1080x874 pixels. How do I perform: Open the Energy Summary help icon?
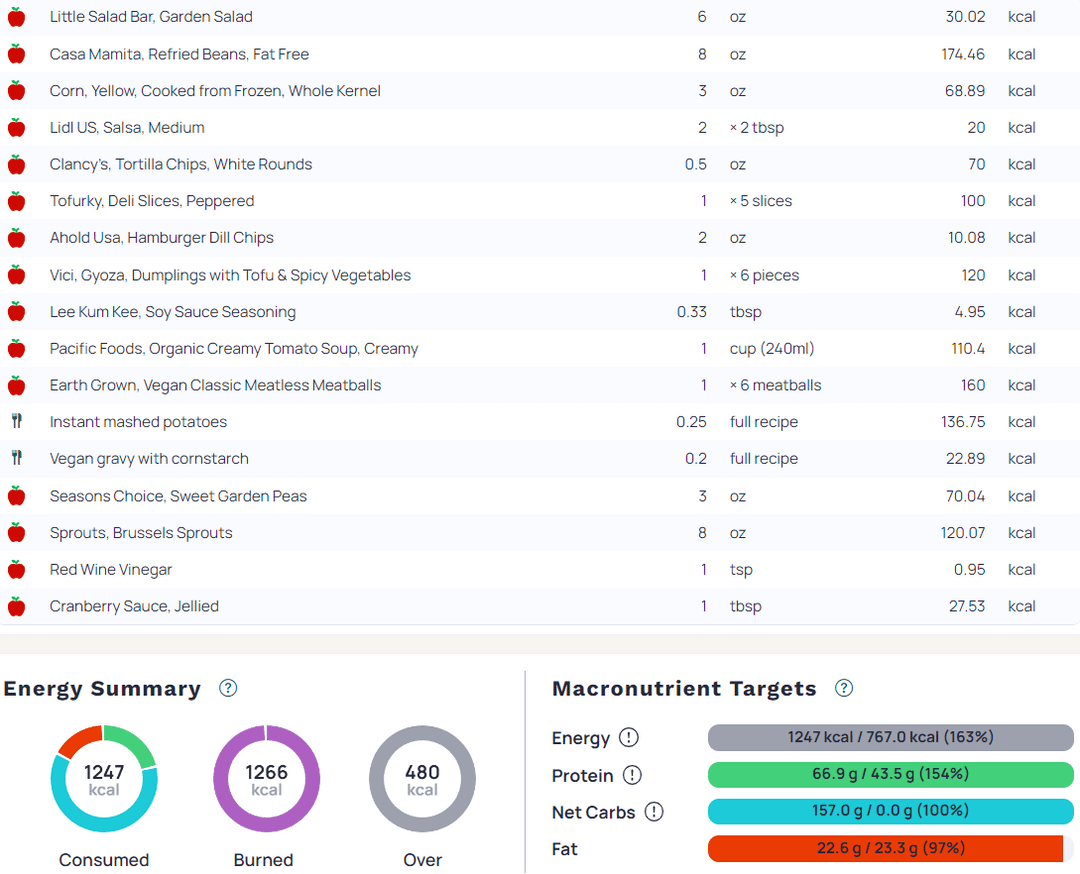pos(228,688)
